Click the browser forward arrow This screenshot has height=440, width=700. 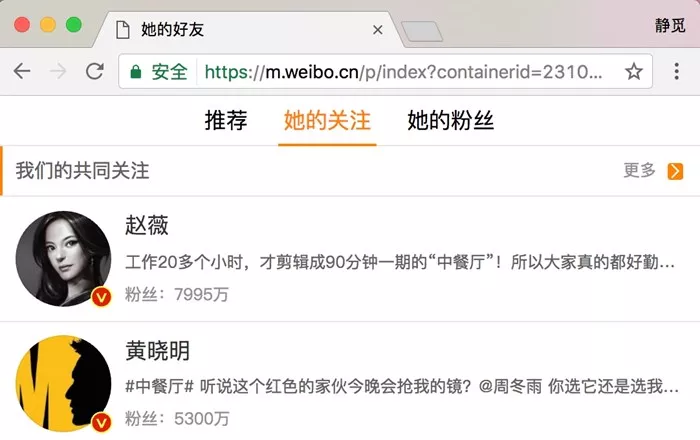(58, 71)
